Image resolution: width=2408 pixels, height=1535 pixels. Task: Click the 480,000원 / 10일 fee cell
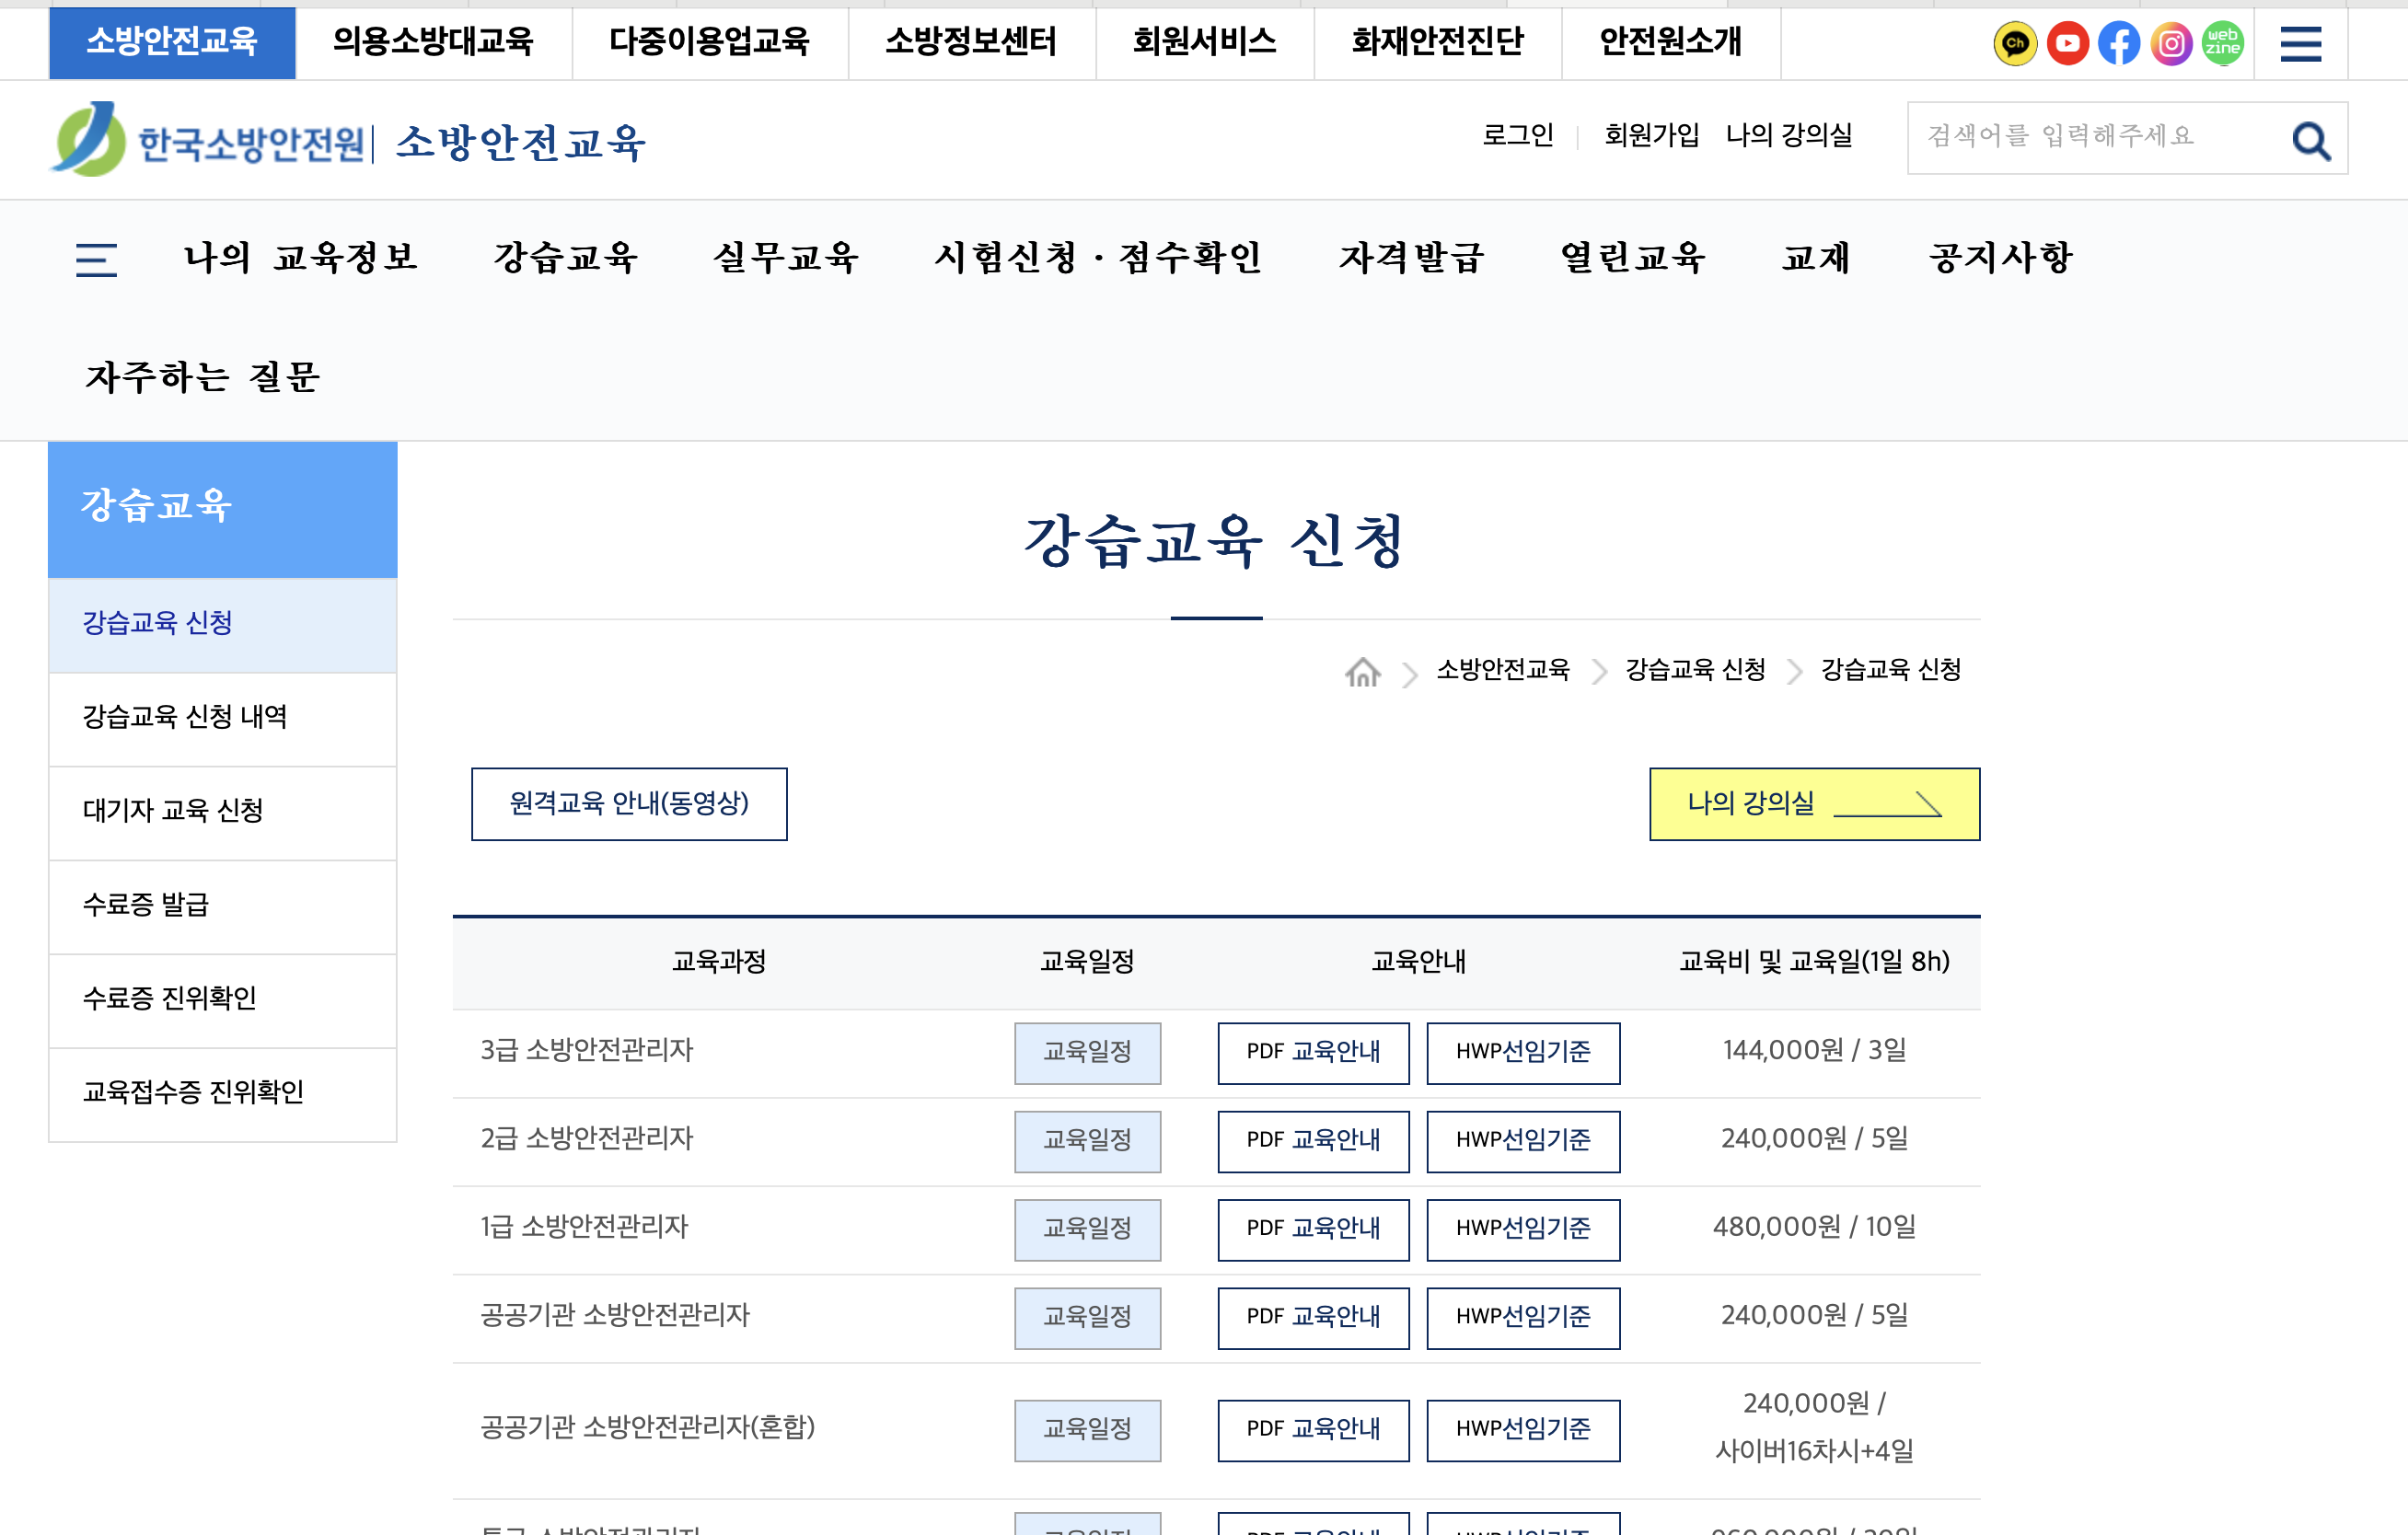[1814, 1227]
